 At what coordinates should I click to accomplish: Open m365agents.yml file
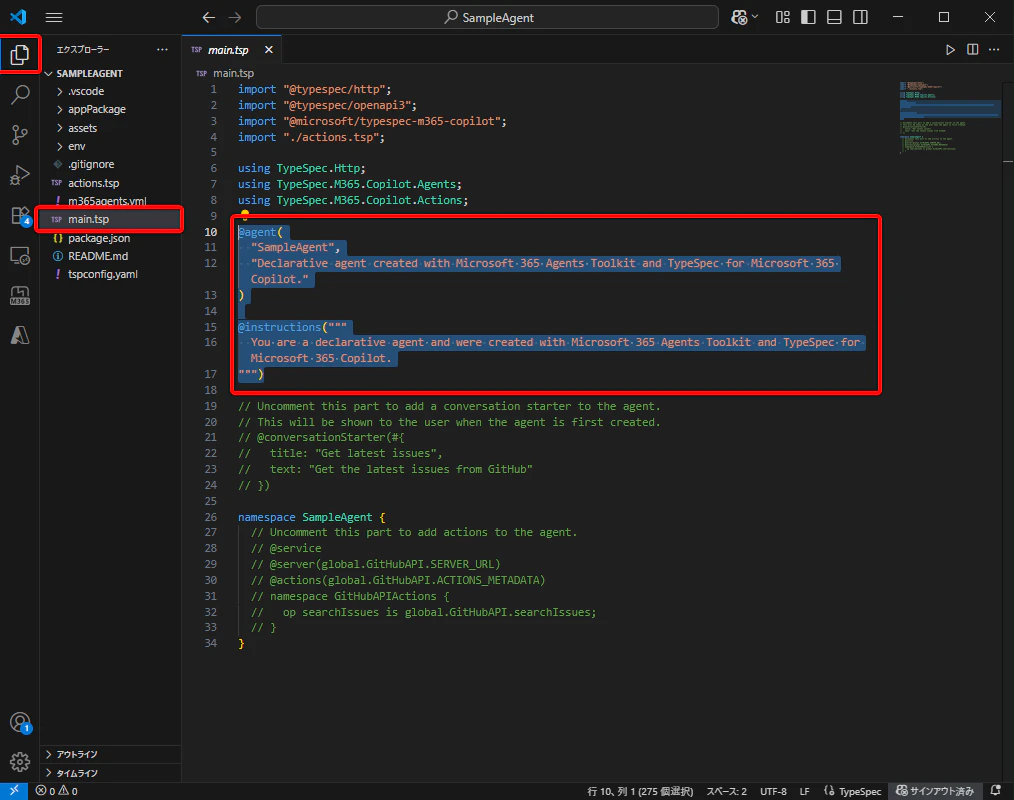click(111, 201)
